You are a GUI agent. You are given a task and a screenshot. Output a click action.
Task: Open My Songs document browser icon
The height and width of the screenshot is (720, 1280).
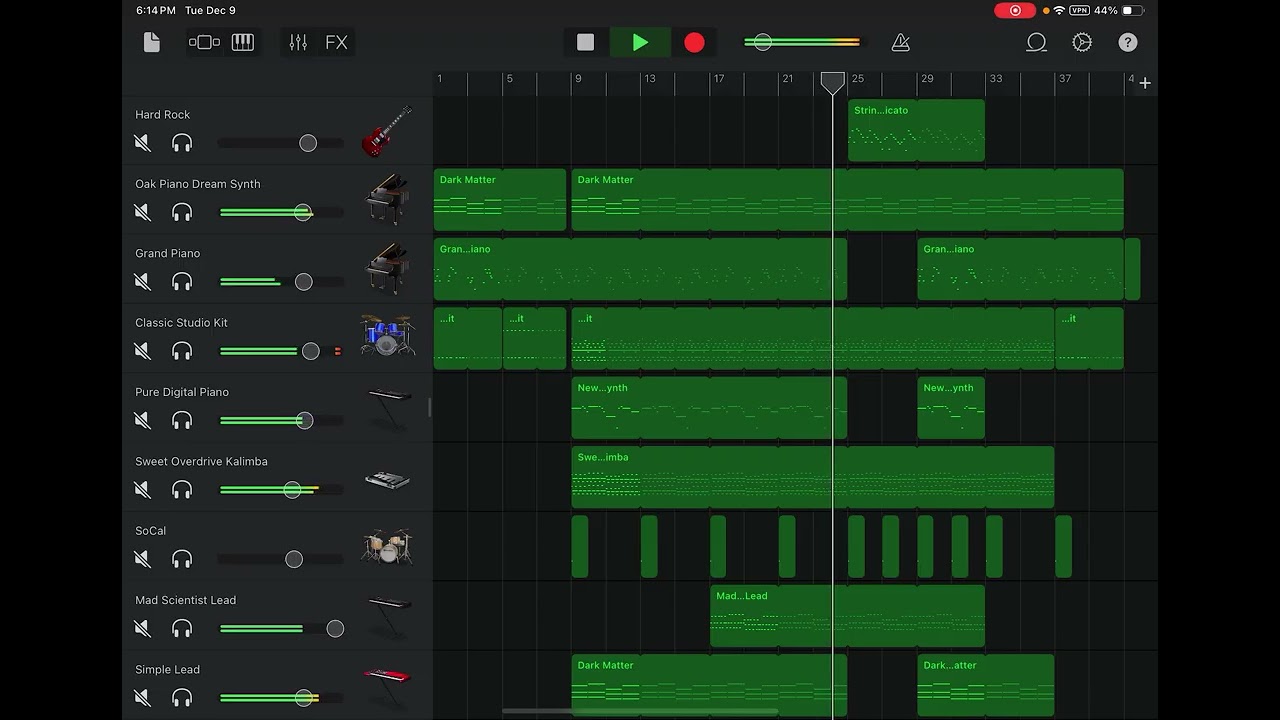click(152, 42)
